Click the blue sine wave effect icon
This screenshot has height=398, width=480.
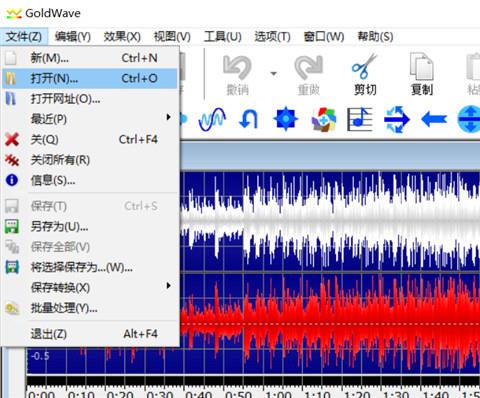212,119
